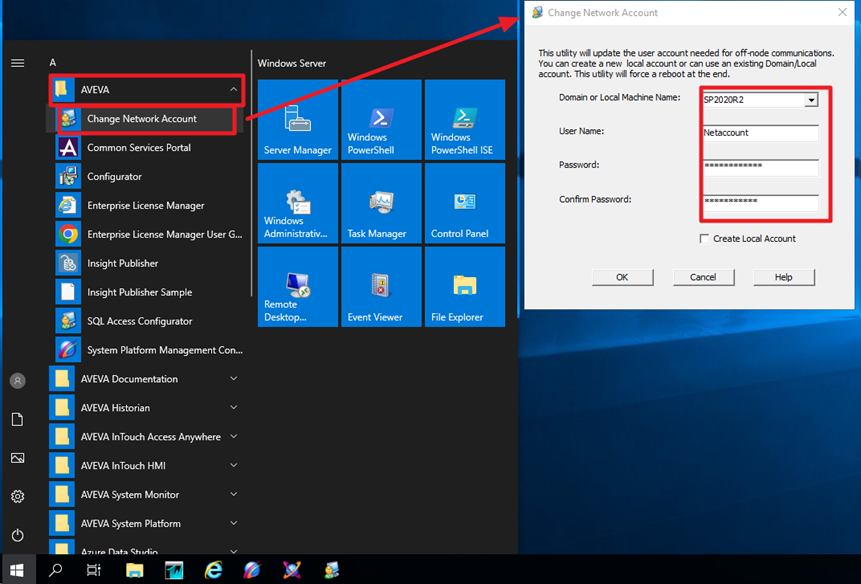
Task: Expand AVEVA Historian folder
Action: (146, 408)
